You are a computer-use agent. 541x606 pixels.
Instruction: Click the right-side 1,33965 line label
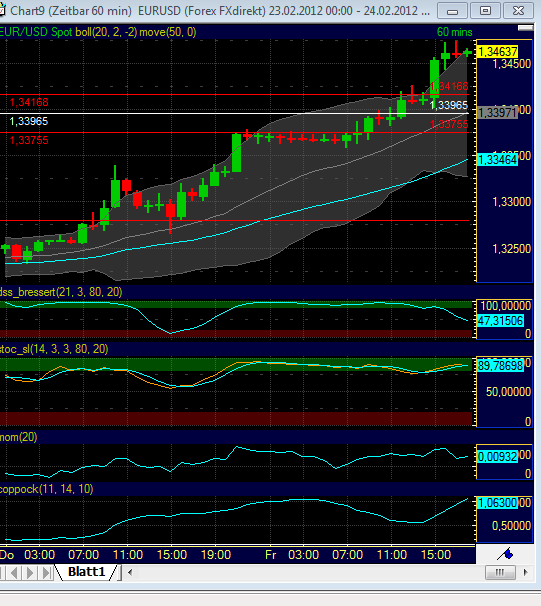[x=449, y=105]
